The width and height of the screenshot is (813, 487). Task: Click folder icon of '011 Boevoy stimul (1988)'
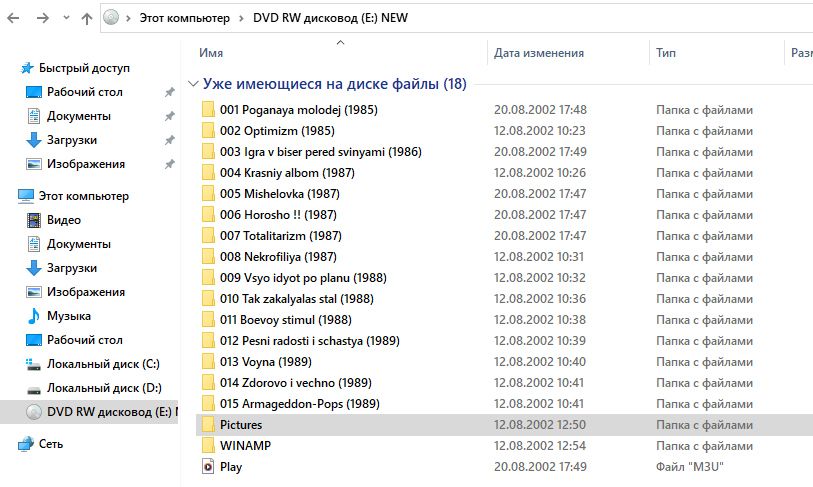click(208, 319)
